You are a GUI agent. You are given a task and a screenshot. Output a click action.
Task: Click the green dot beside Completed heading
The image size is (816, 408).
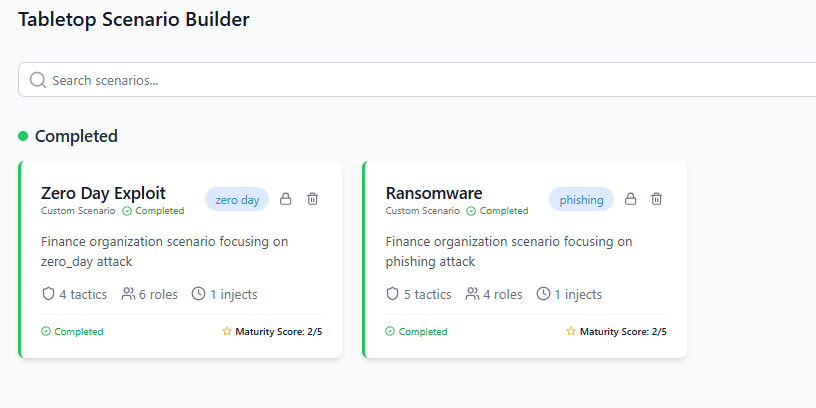[x=23, y=136]
